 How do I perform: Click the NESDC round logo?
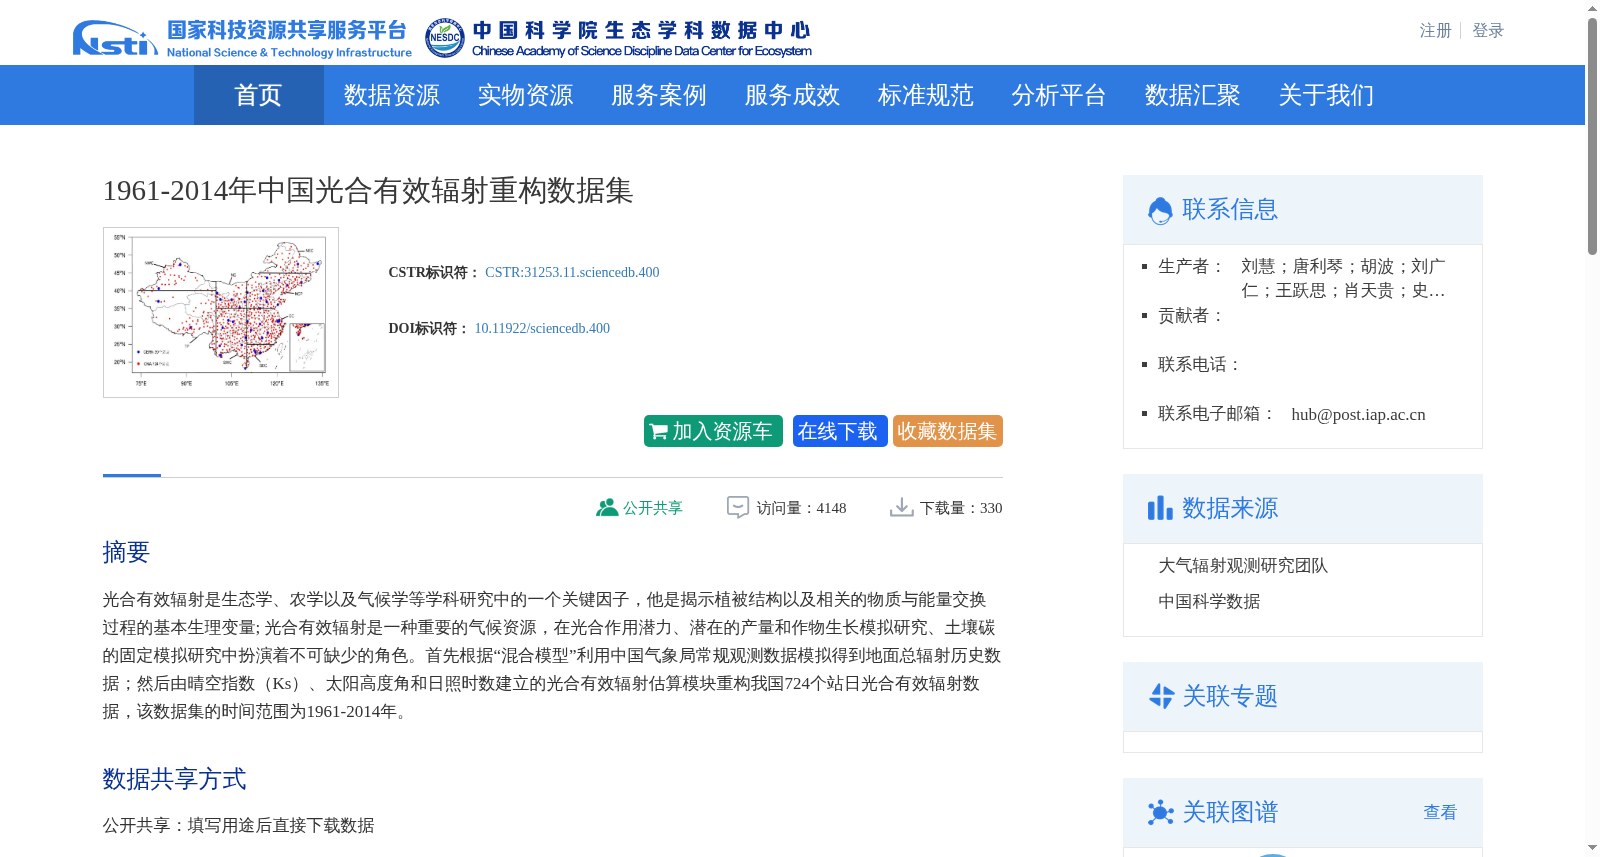pos(444,38)
